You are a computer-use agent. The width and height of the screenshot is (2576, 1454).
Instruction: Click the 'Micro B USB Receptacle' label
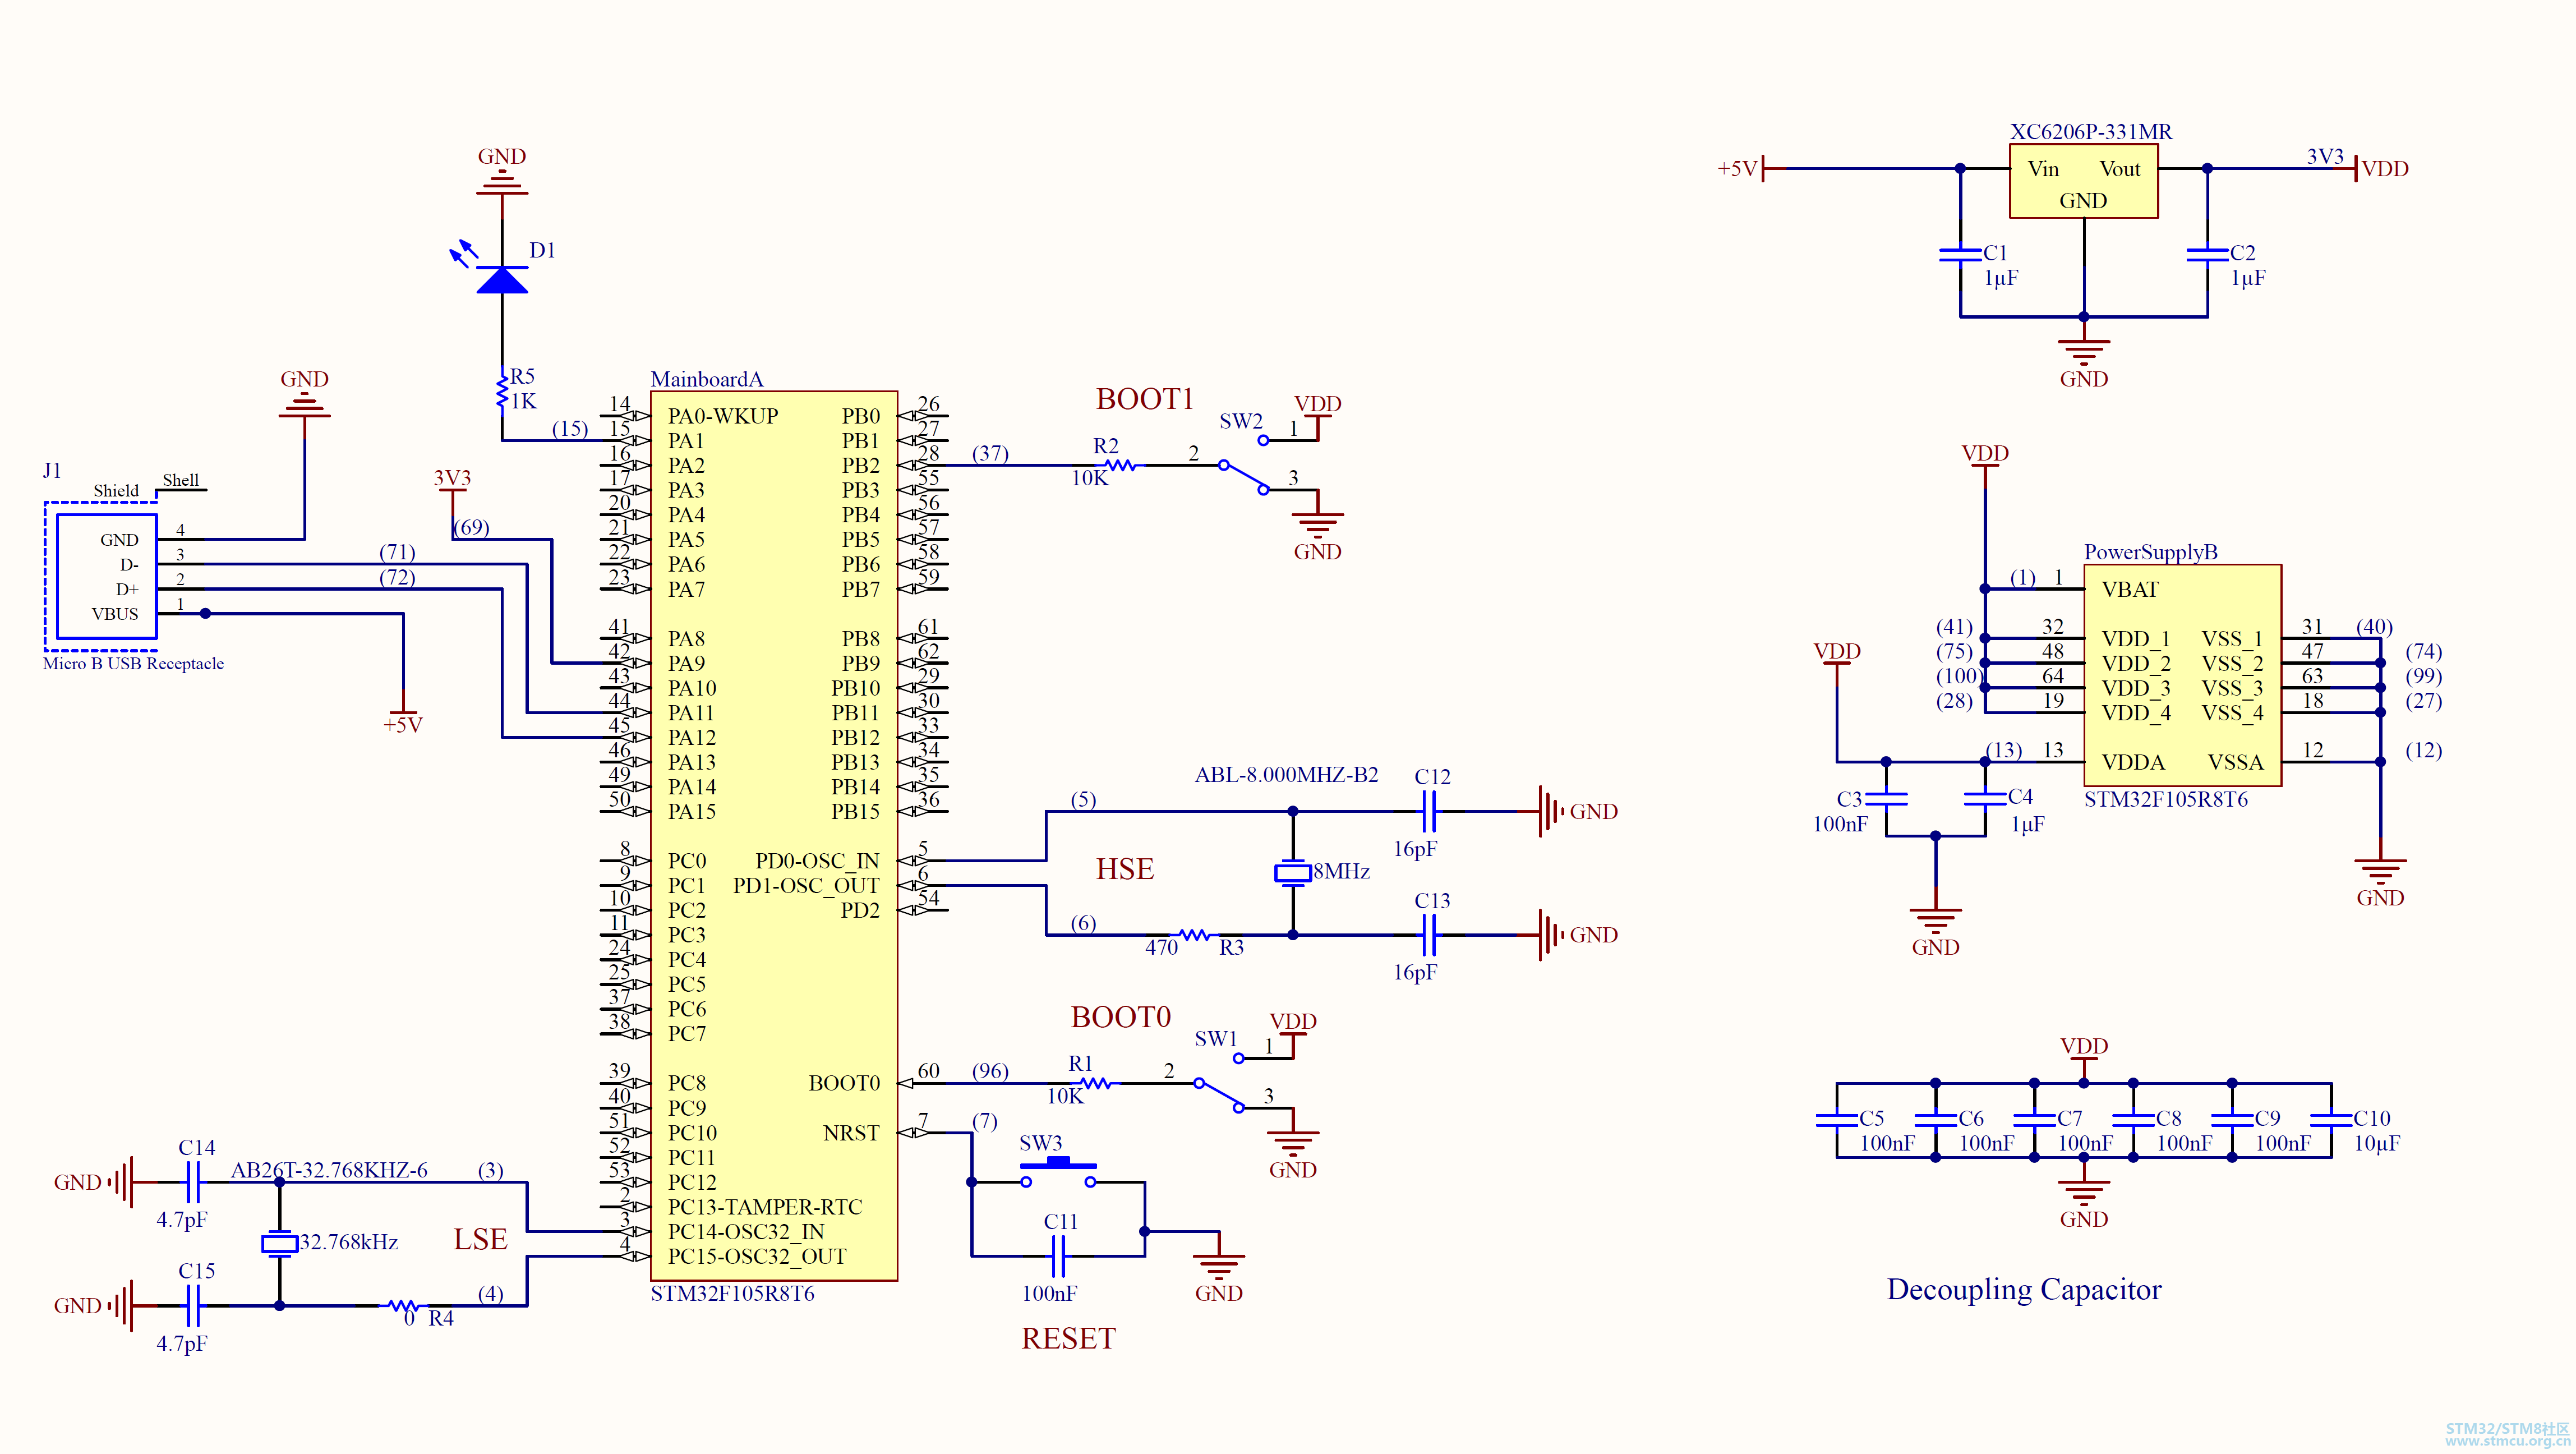coord(133,663)
